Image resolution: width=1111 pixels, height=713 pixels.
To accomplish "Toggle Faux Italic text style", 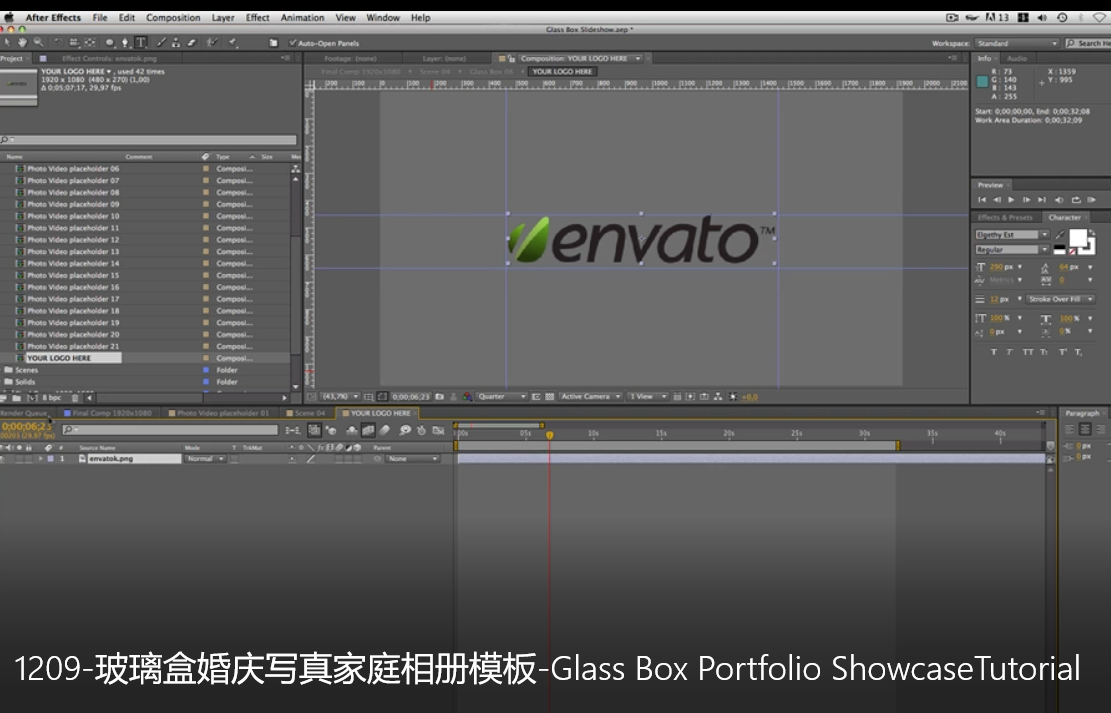I will click(1010, 352).
